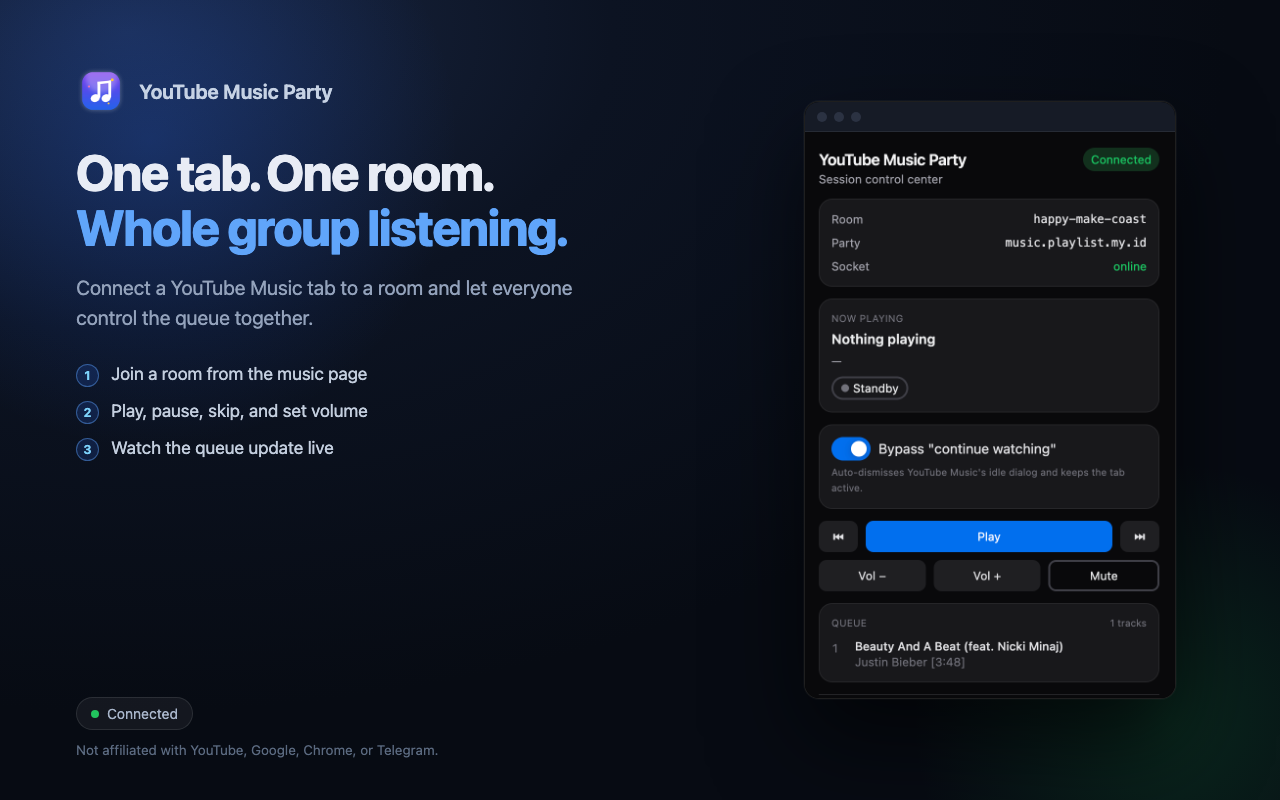Raise volume with Vol + button
Screen dimensions: 1280x800
(987, 576)
